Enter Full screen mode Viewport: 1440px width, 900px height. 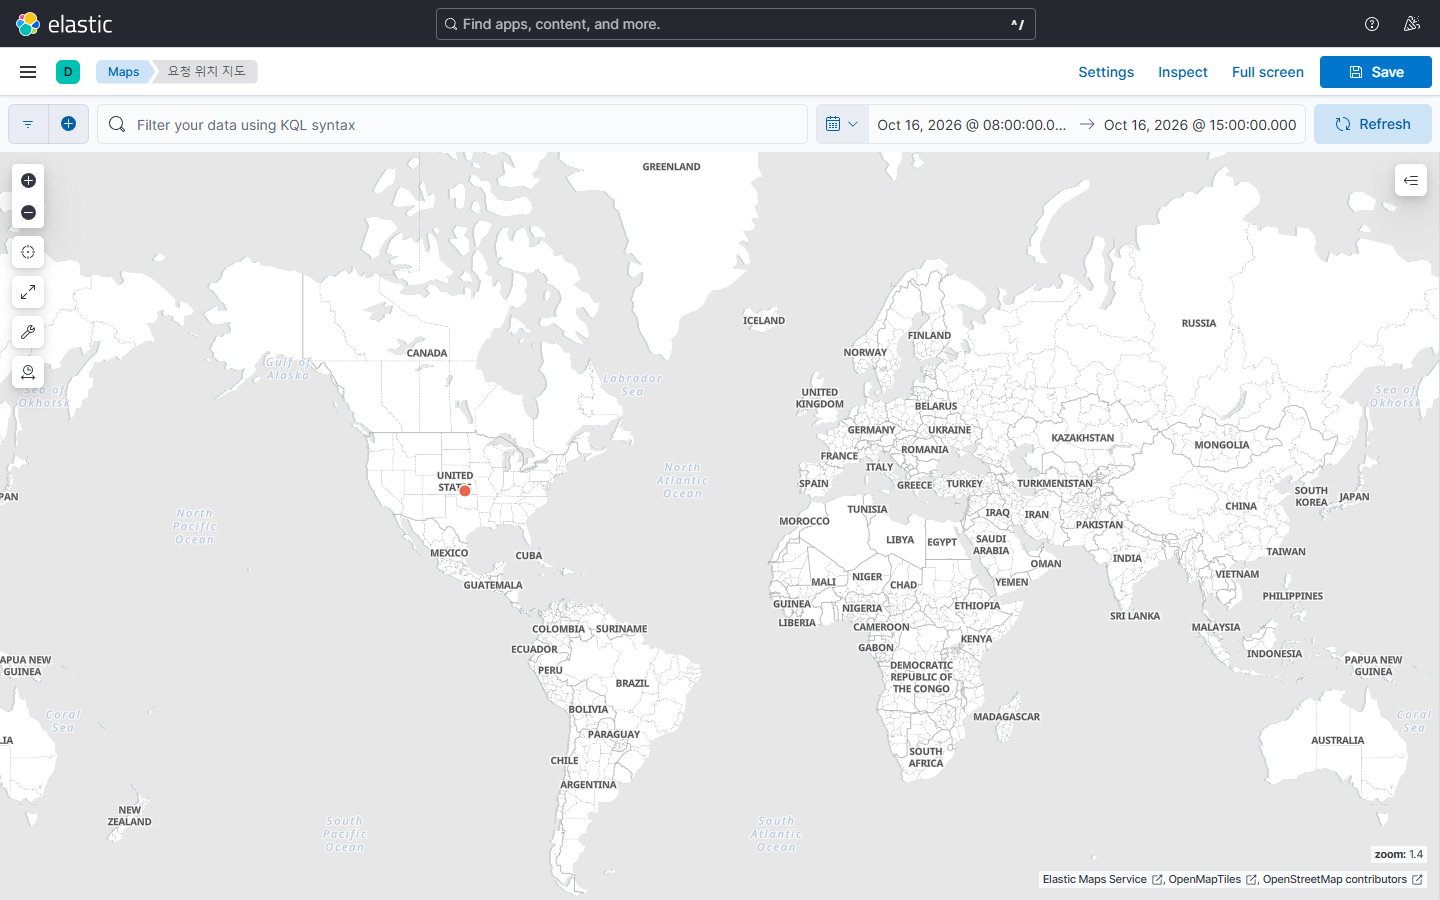(1268, 72)
